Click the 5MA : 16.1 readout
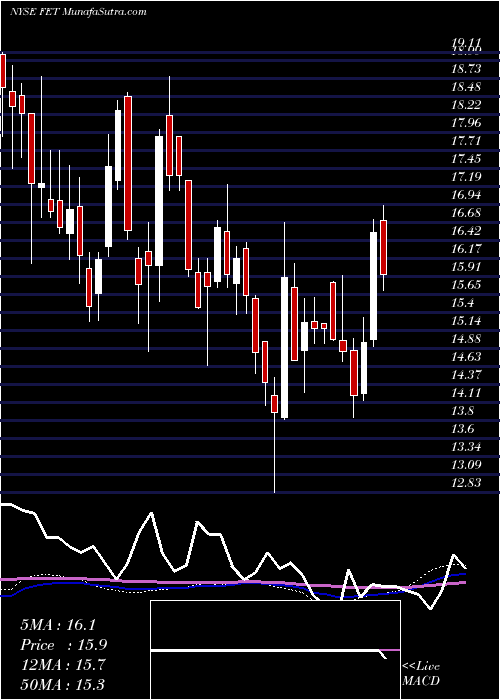500x700 pixels. coord(58,625)
